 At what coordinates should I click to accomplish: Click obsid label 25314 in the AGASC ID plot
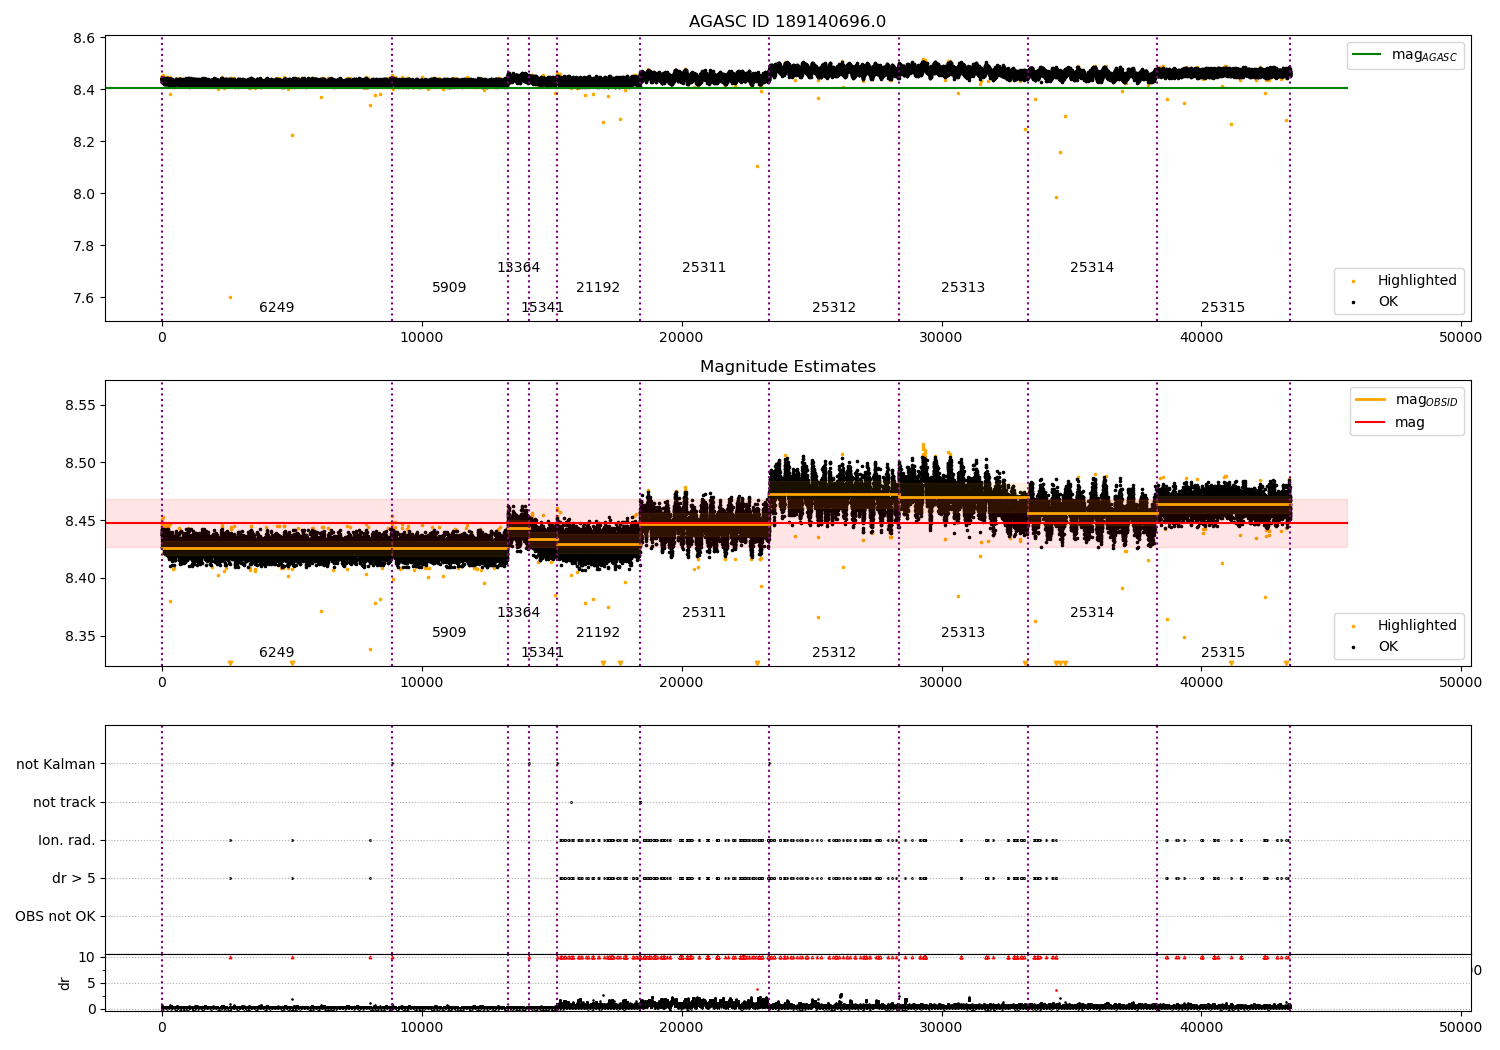tap(1092, 267)
